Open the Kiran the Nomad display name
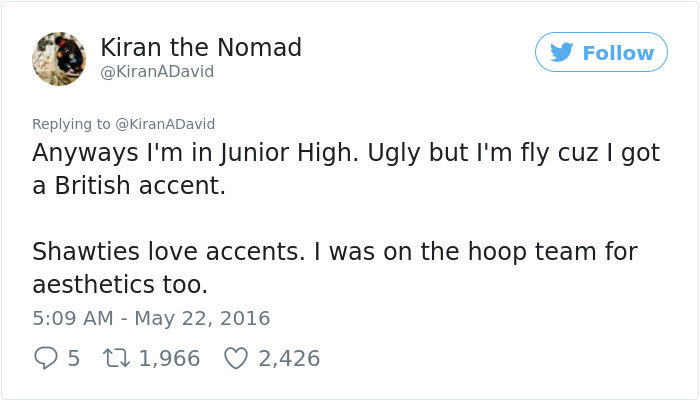This screenshot has width=700, height=401. point(201,47)
